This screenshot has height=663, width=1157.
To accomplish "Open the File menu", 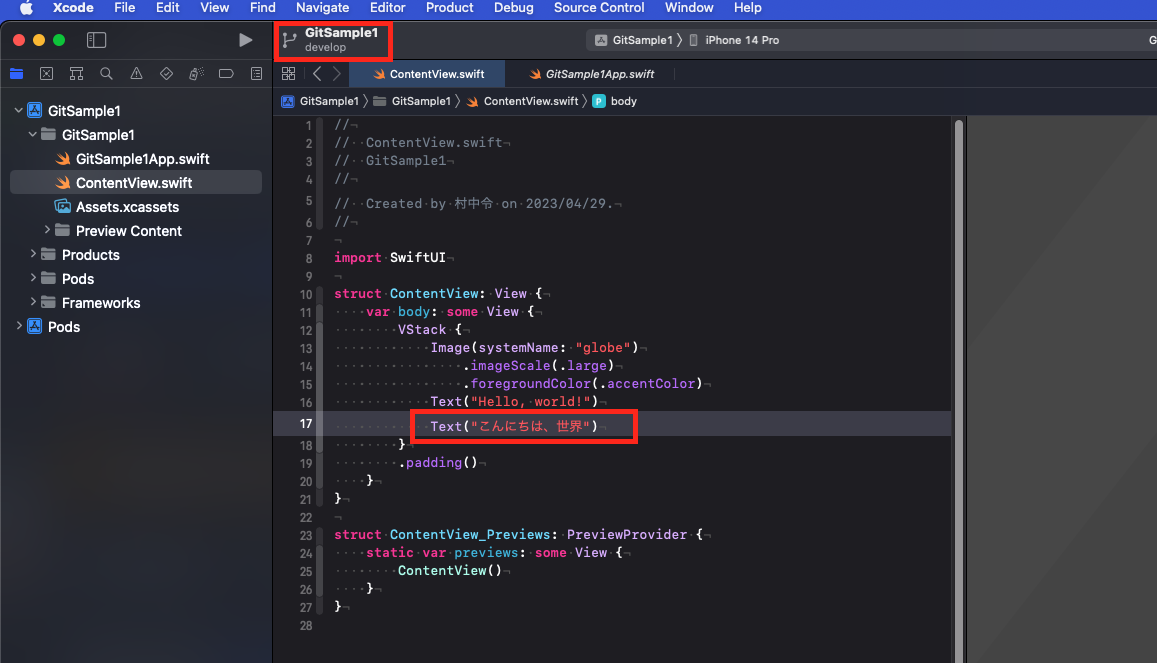I will pyautogui.click(x=125, y=7).
